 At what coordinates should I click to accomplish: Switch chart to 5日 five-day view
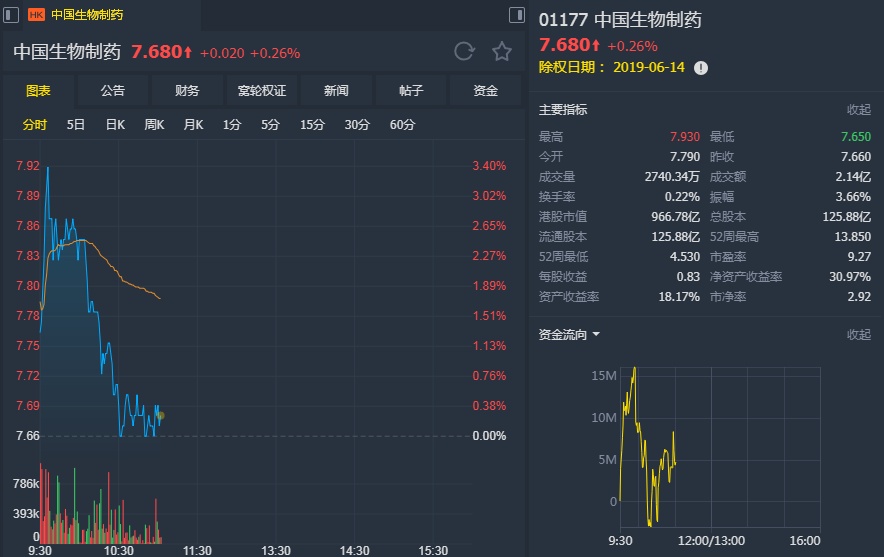(76, 125)
